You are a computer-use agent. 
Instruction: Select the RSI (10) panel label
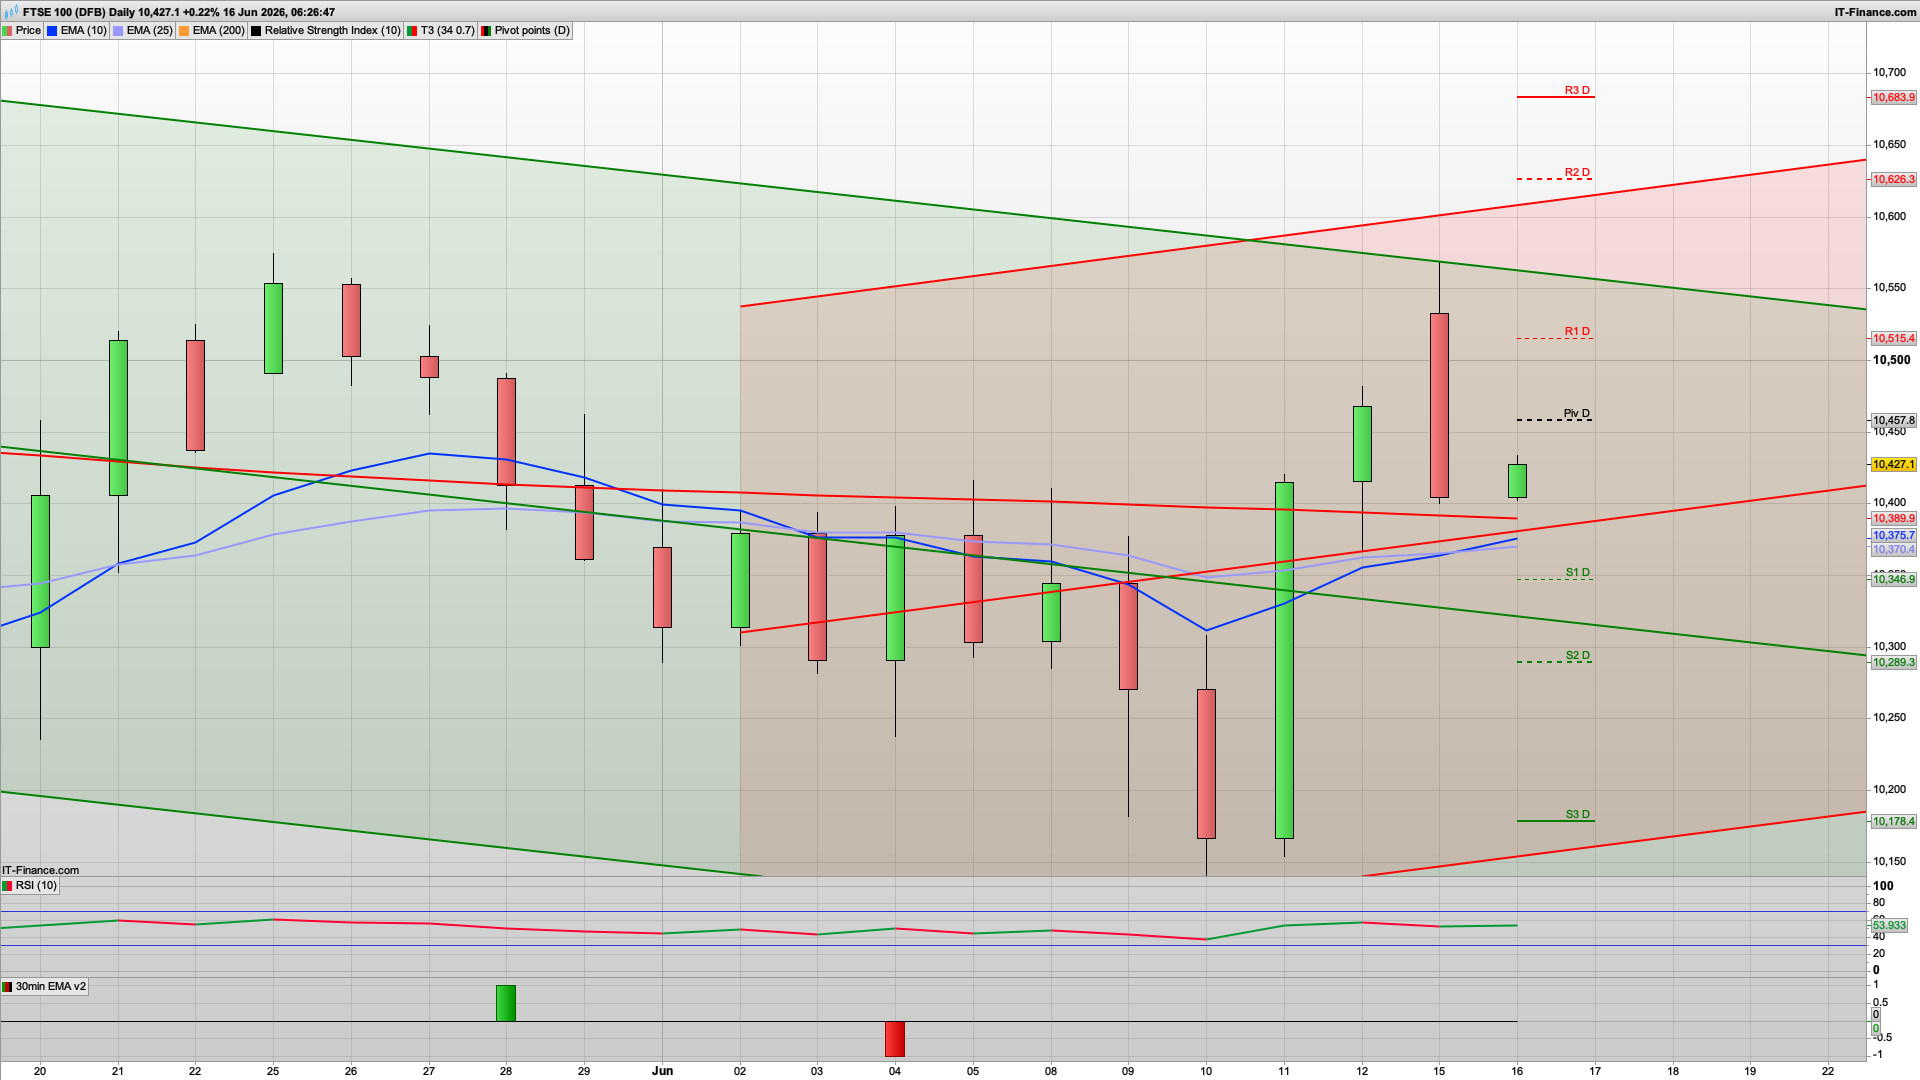(36, 886)
